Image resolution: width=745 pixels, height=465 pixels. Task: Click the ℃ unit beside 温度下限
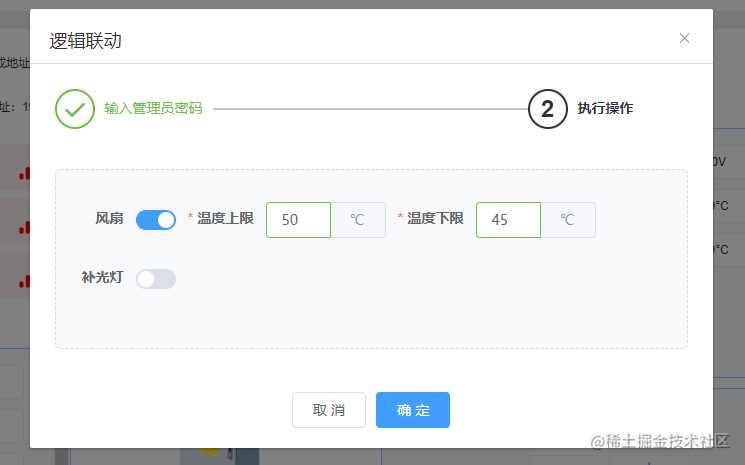tap(568, 220)
